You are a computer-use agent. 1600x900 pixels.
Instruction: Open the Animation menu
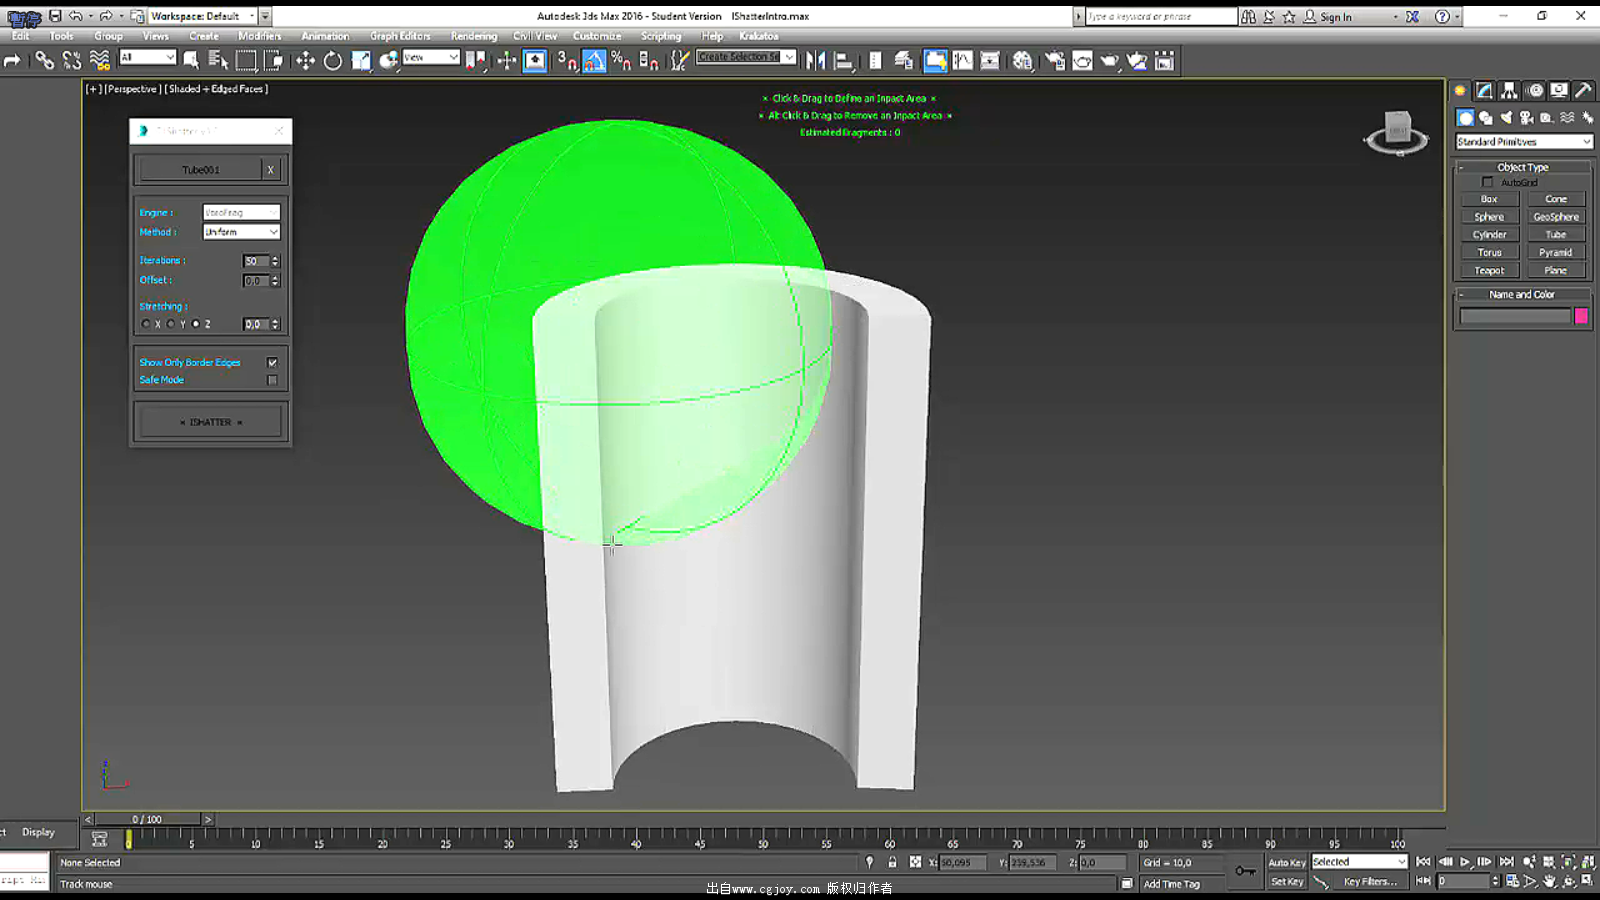point(325,36)
